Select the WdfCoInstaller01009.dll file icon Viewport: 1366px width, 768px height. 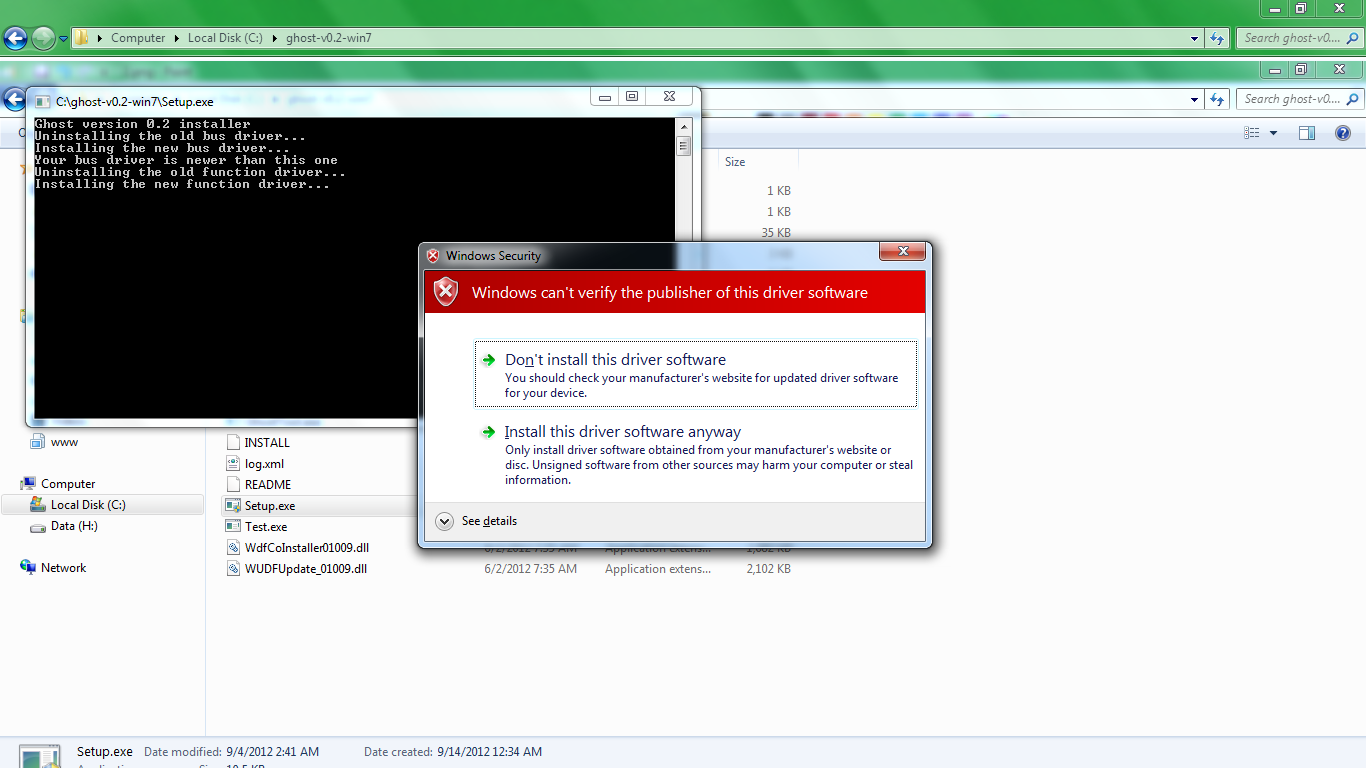[234, 547]
